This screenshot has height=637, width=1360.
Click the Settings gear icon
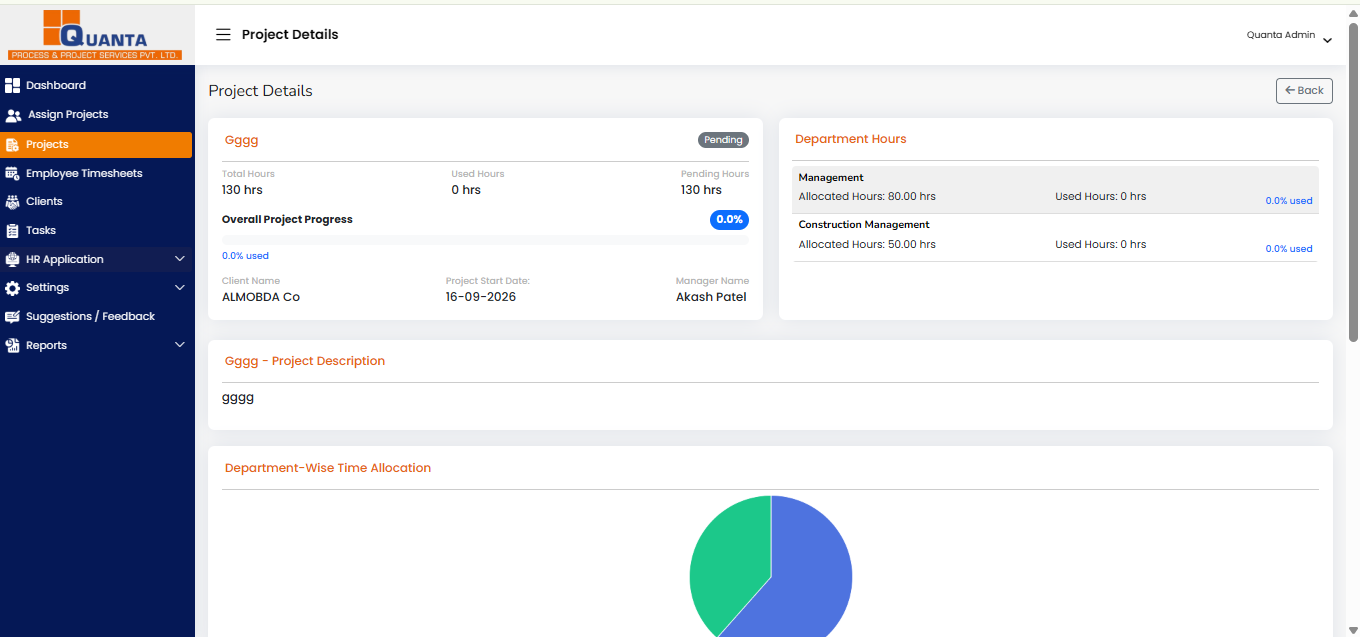(12, 288)
